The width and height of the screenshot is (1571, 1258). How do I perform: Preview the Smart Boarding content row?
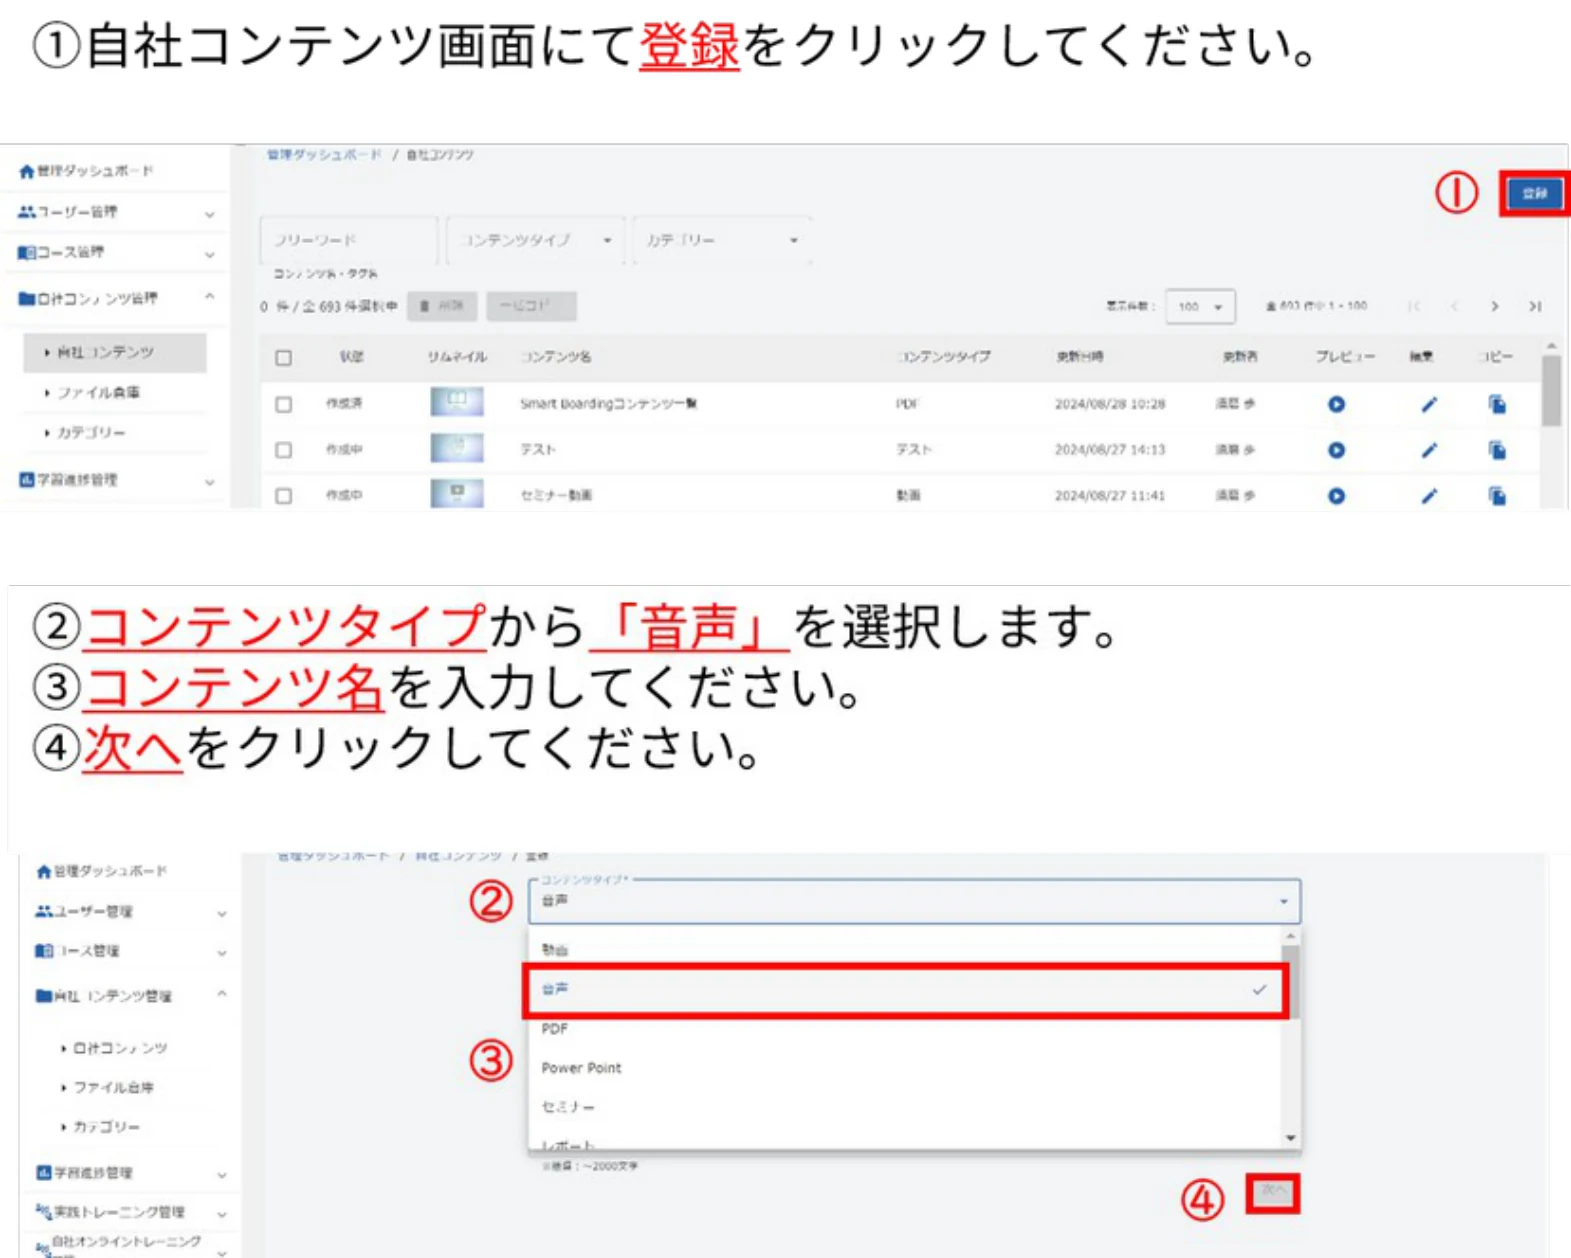tap(1336, 404)
